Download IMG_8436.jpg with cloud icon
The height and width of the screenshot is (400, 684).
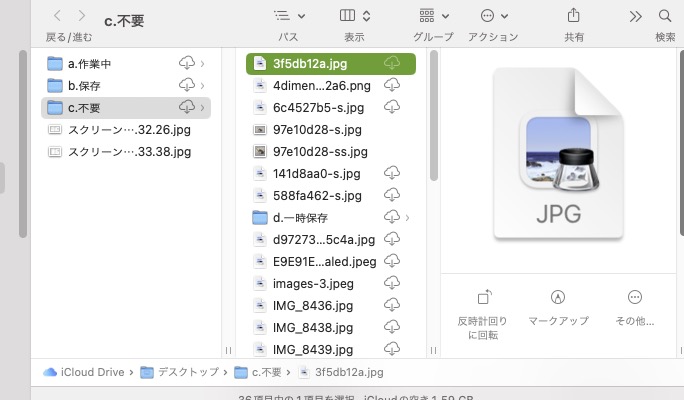(x=392, y=305)
